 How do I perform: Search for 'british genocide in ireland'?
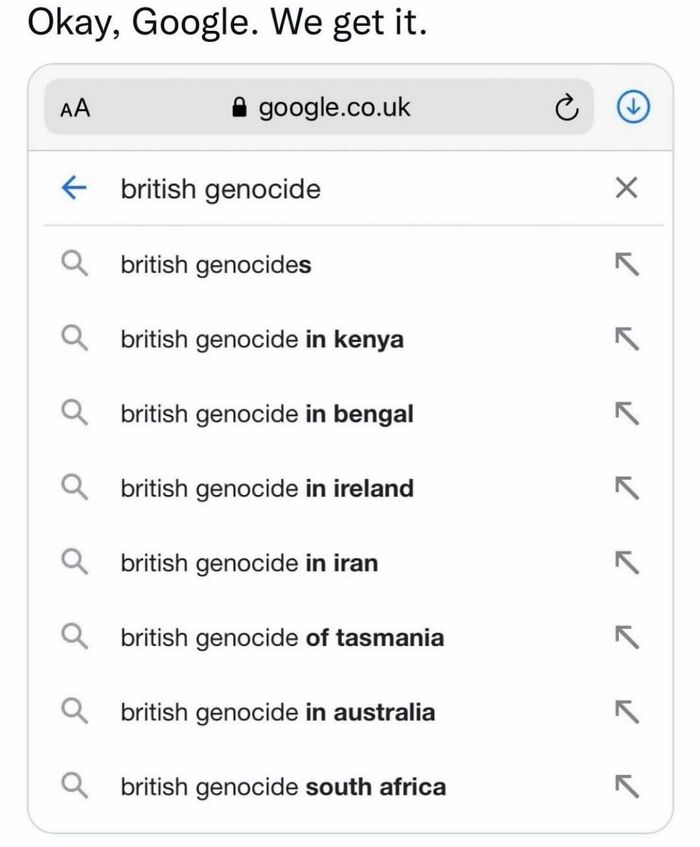pos(267,489)
